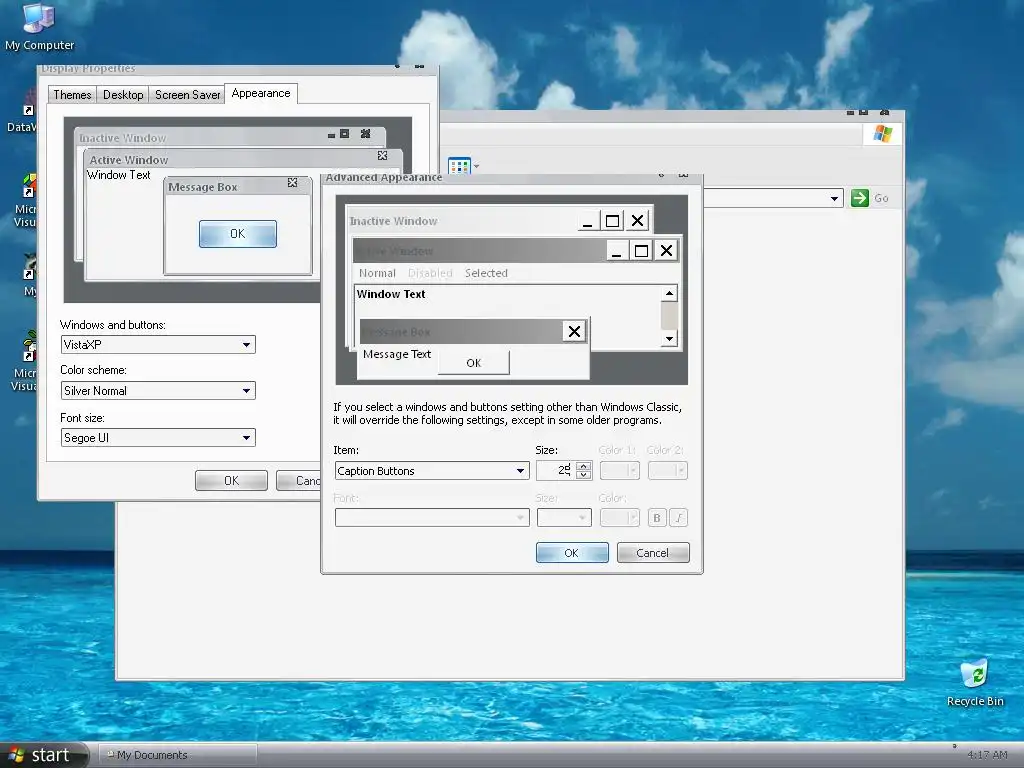Select the Appearance tab
The width and height of the screenshot is (1024, 768).
click(261, 93)
